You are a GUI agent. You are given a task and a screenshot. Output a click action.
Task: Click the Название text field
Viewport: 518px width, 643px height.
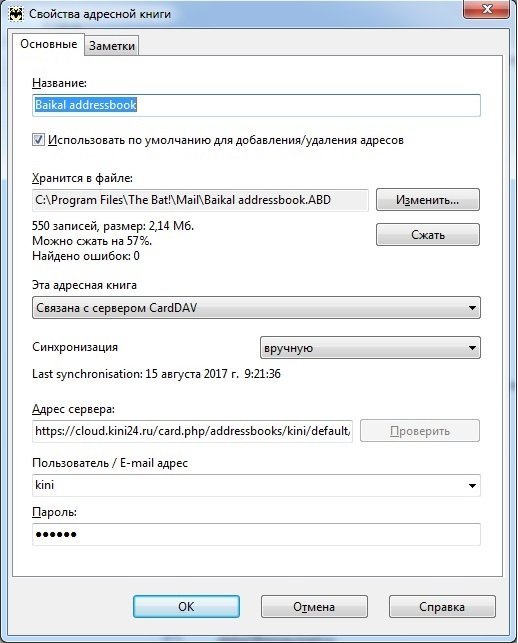point(256,105)
